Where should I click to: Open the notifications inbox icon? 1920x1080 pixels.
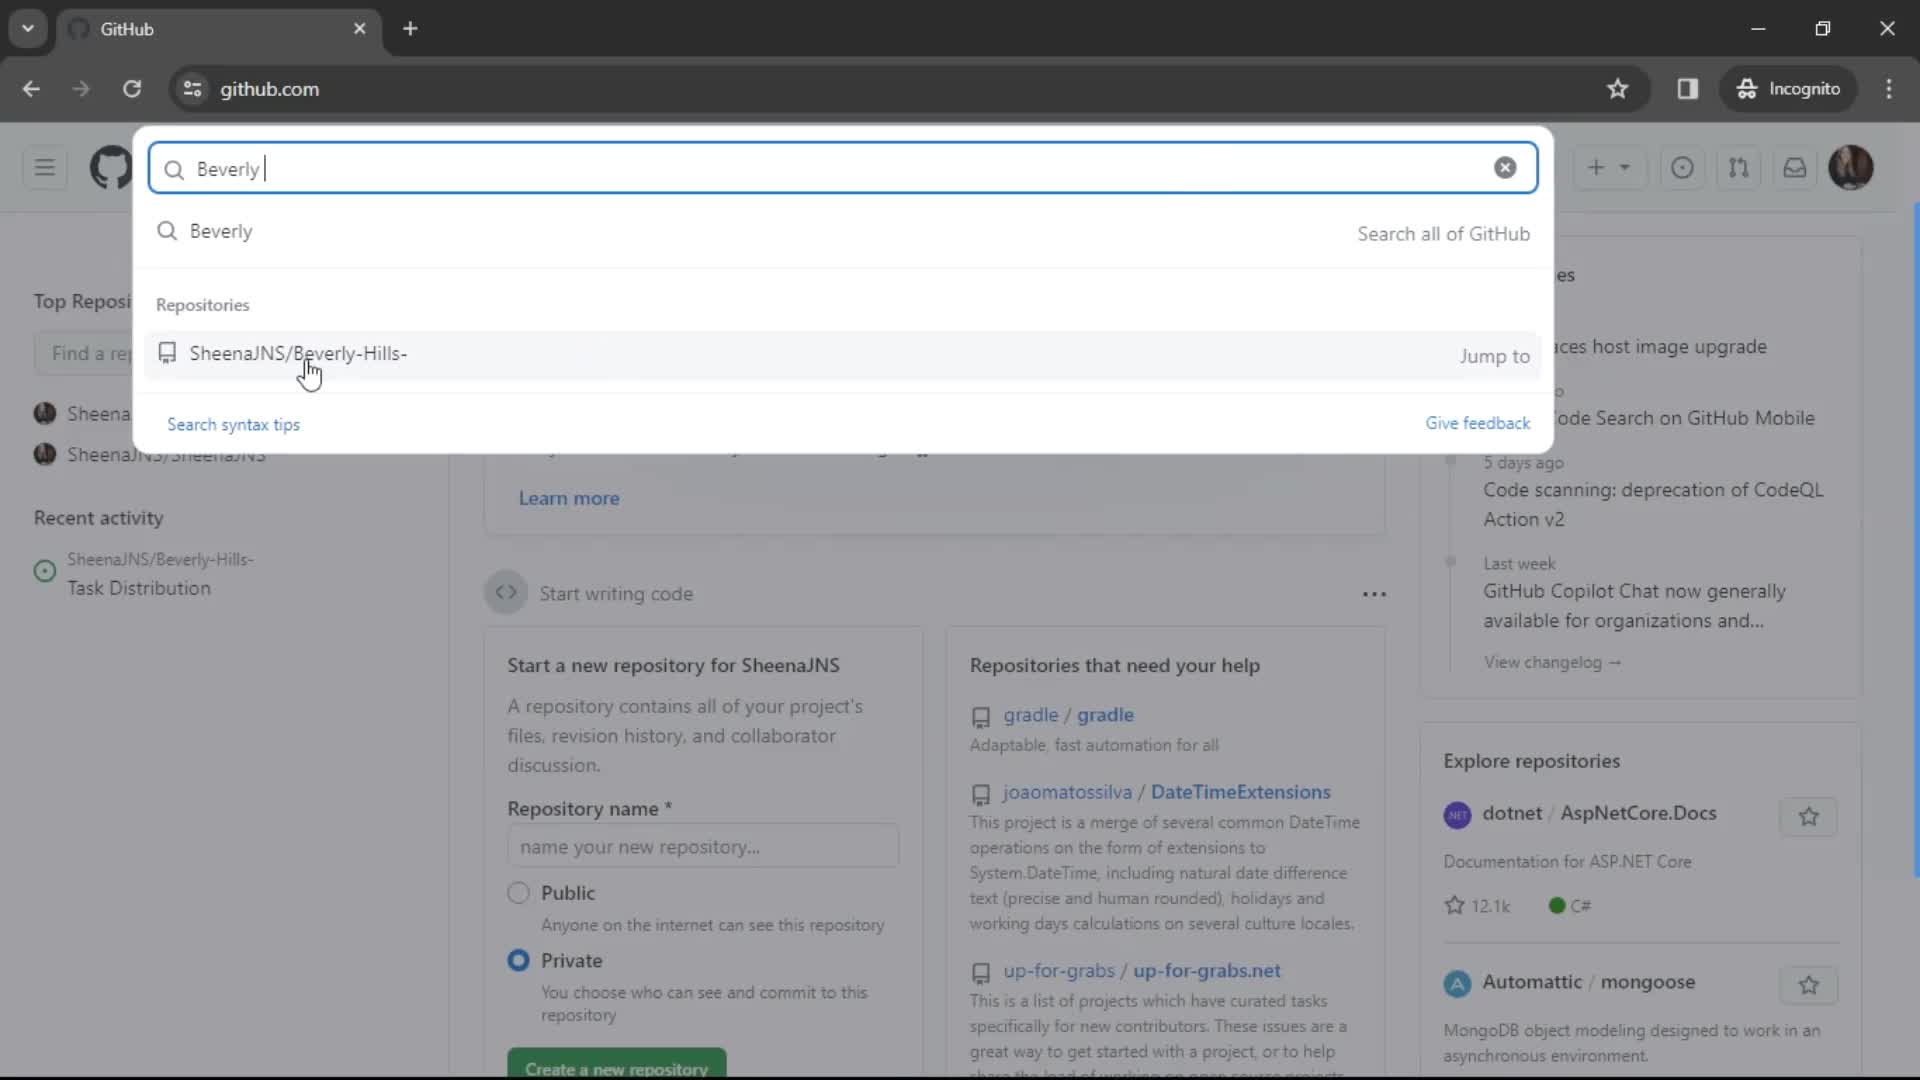(1795, 168)
